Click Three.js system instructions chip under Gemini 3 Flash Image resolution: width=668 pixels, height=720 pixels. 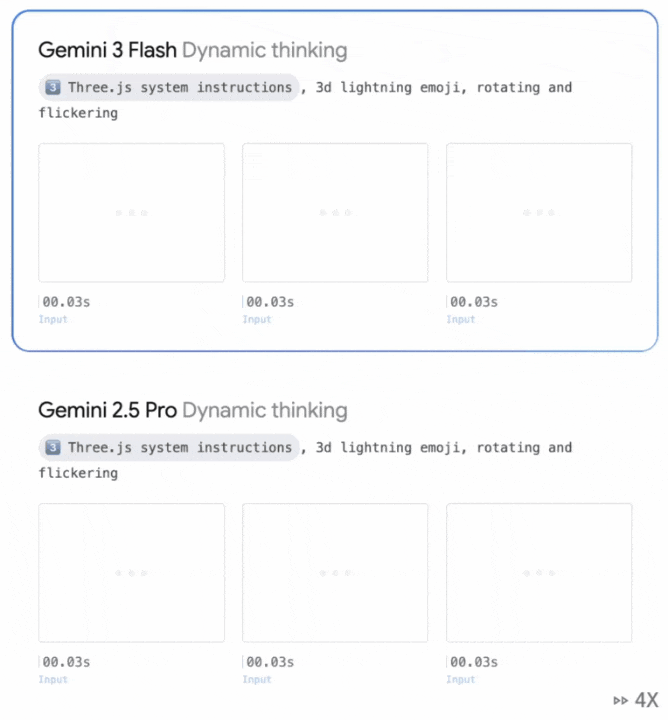pos(169,88)
